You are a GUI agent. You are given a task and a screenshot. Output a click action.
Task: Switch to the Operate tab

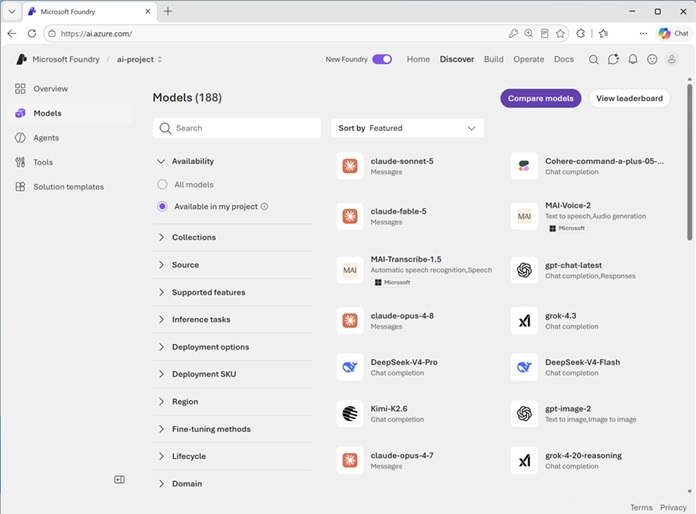[529, 59]
